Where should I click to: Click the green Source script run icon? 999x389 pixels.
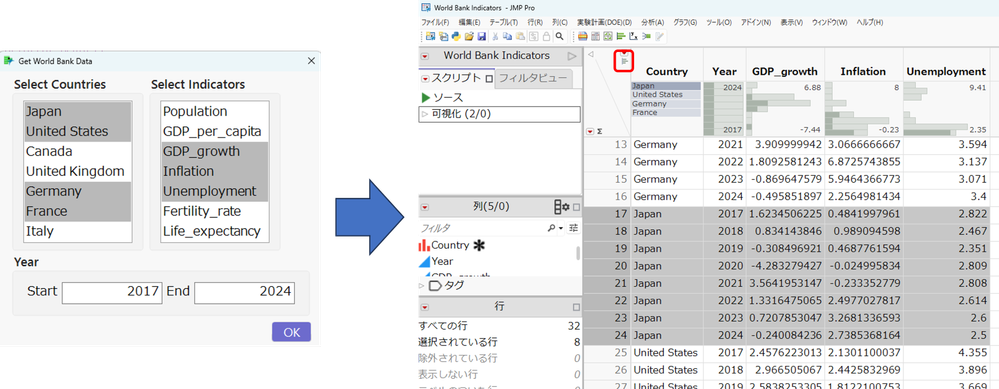(426, 97)
